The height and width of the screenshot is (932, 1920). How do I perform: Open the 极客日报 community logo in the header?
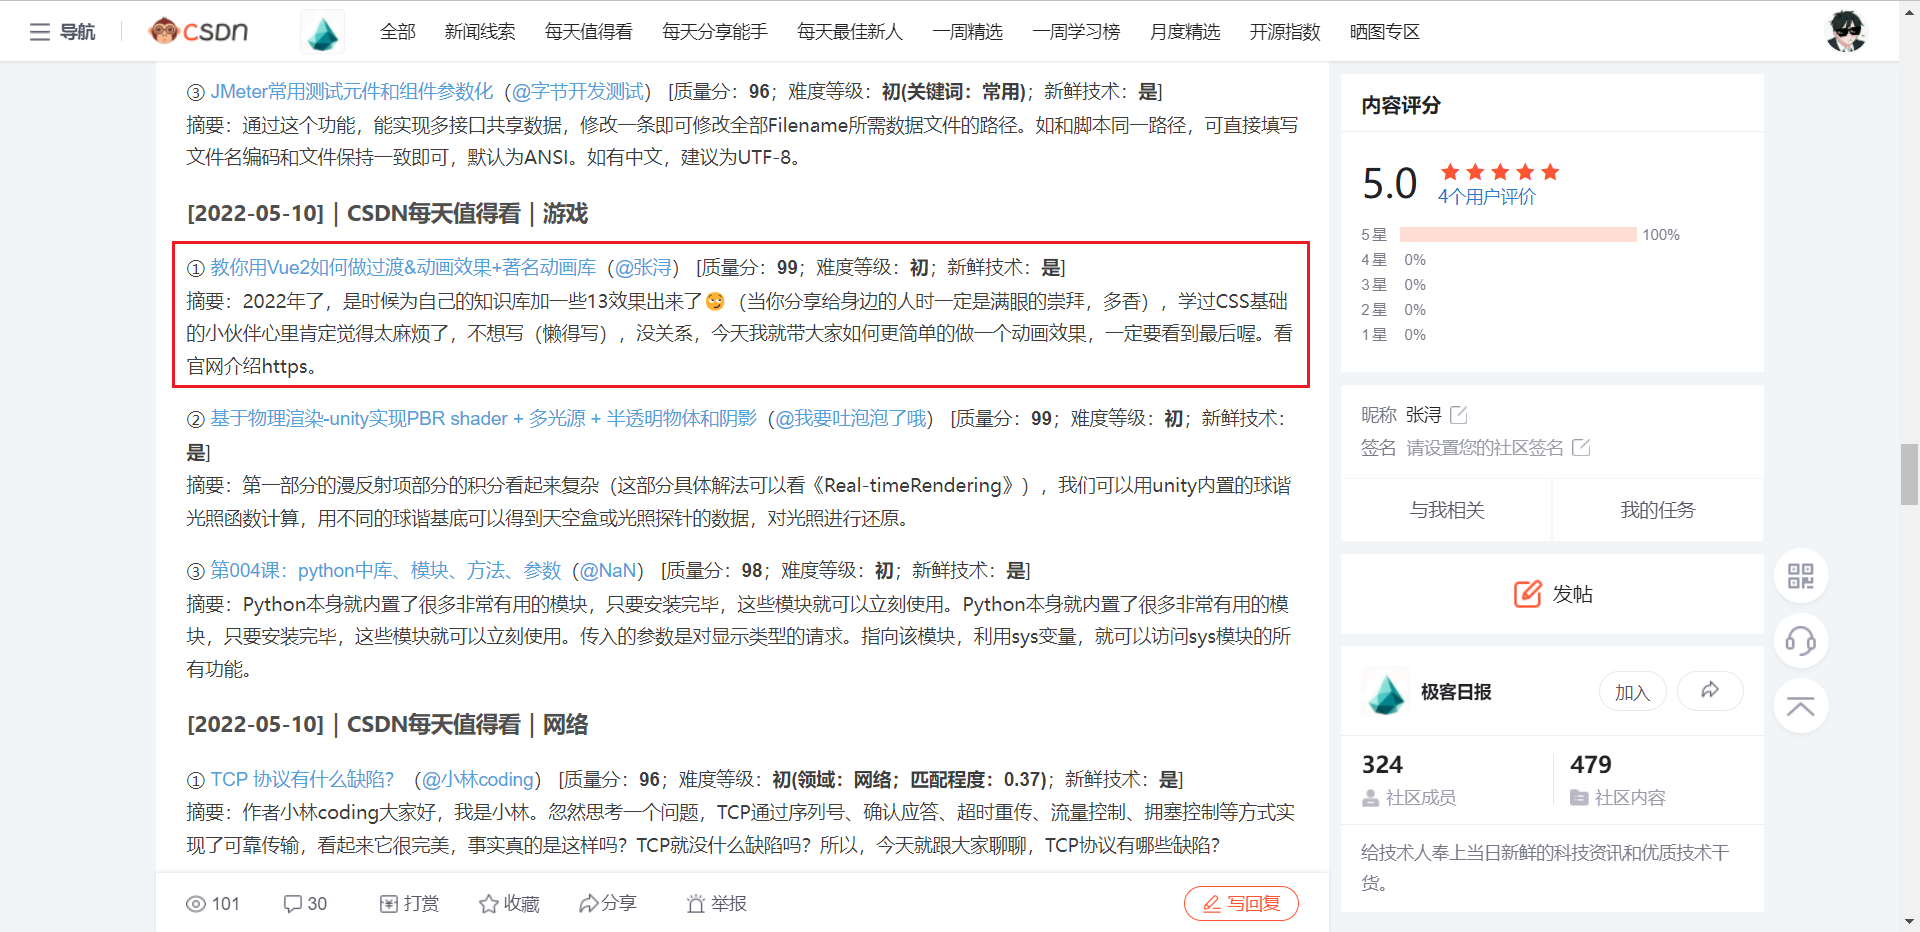coord(322,32)
